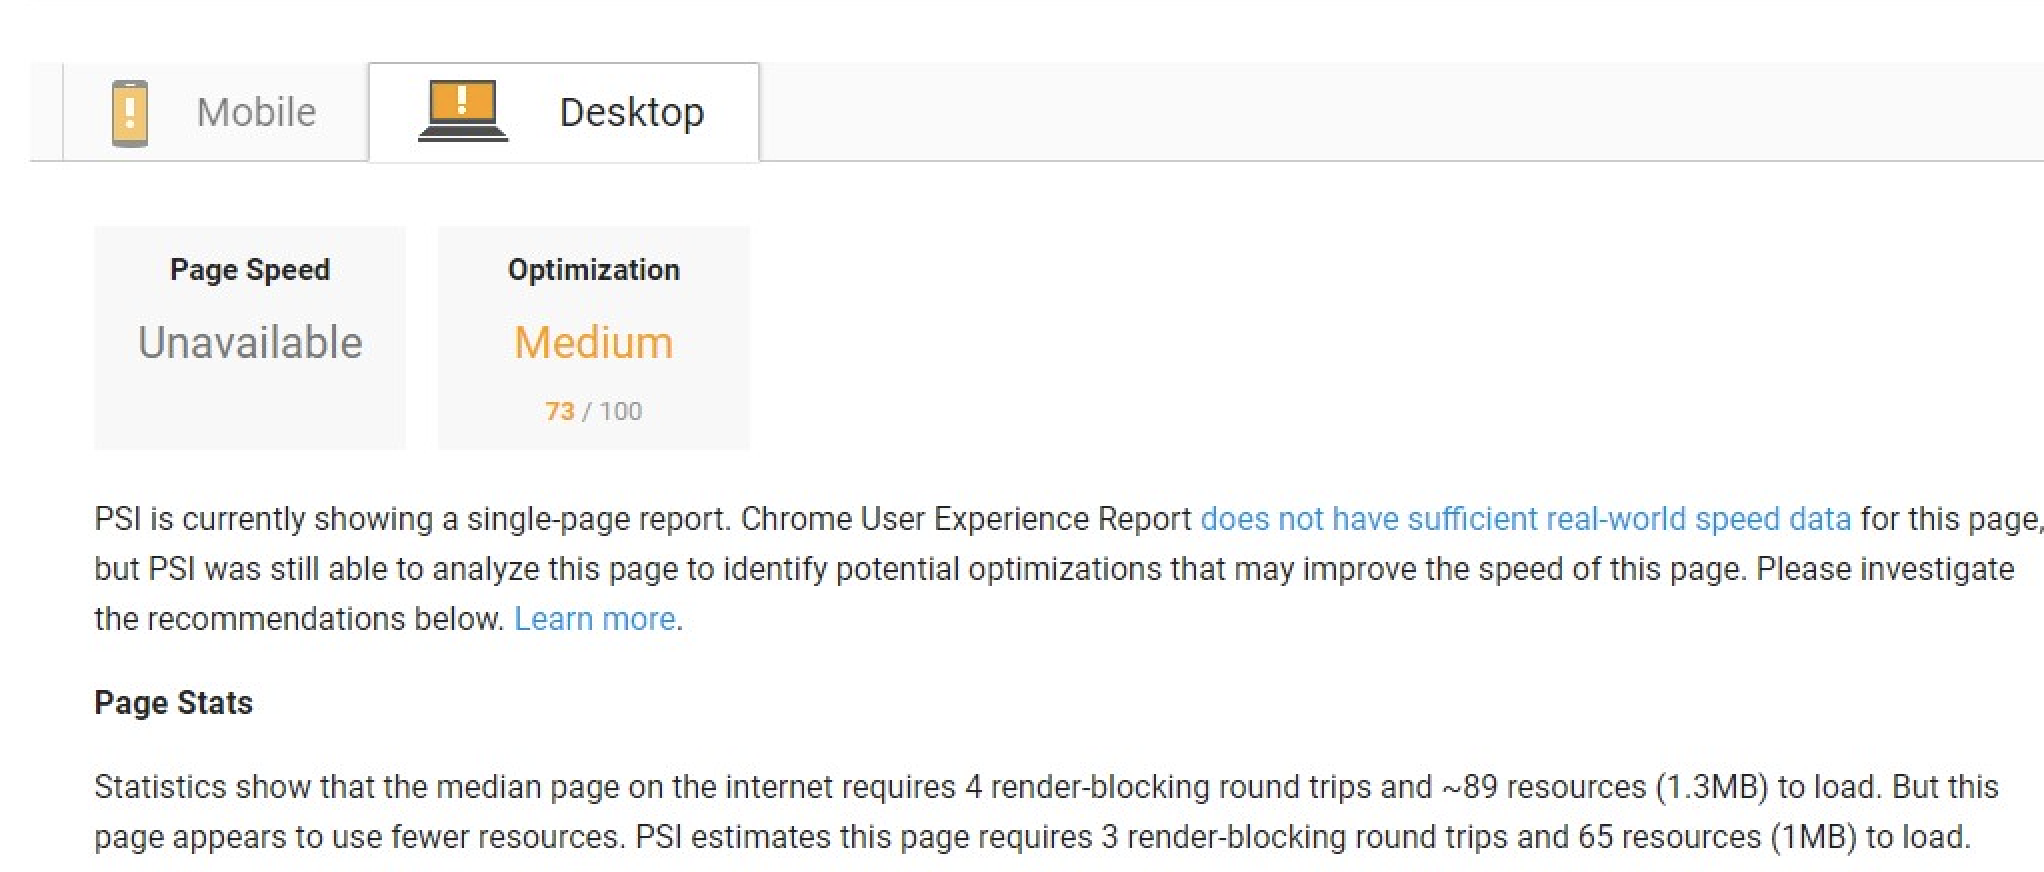Click the Page Speed card title

click(250, 270)
